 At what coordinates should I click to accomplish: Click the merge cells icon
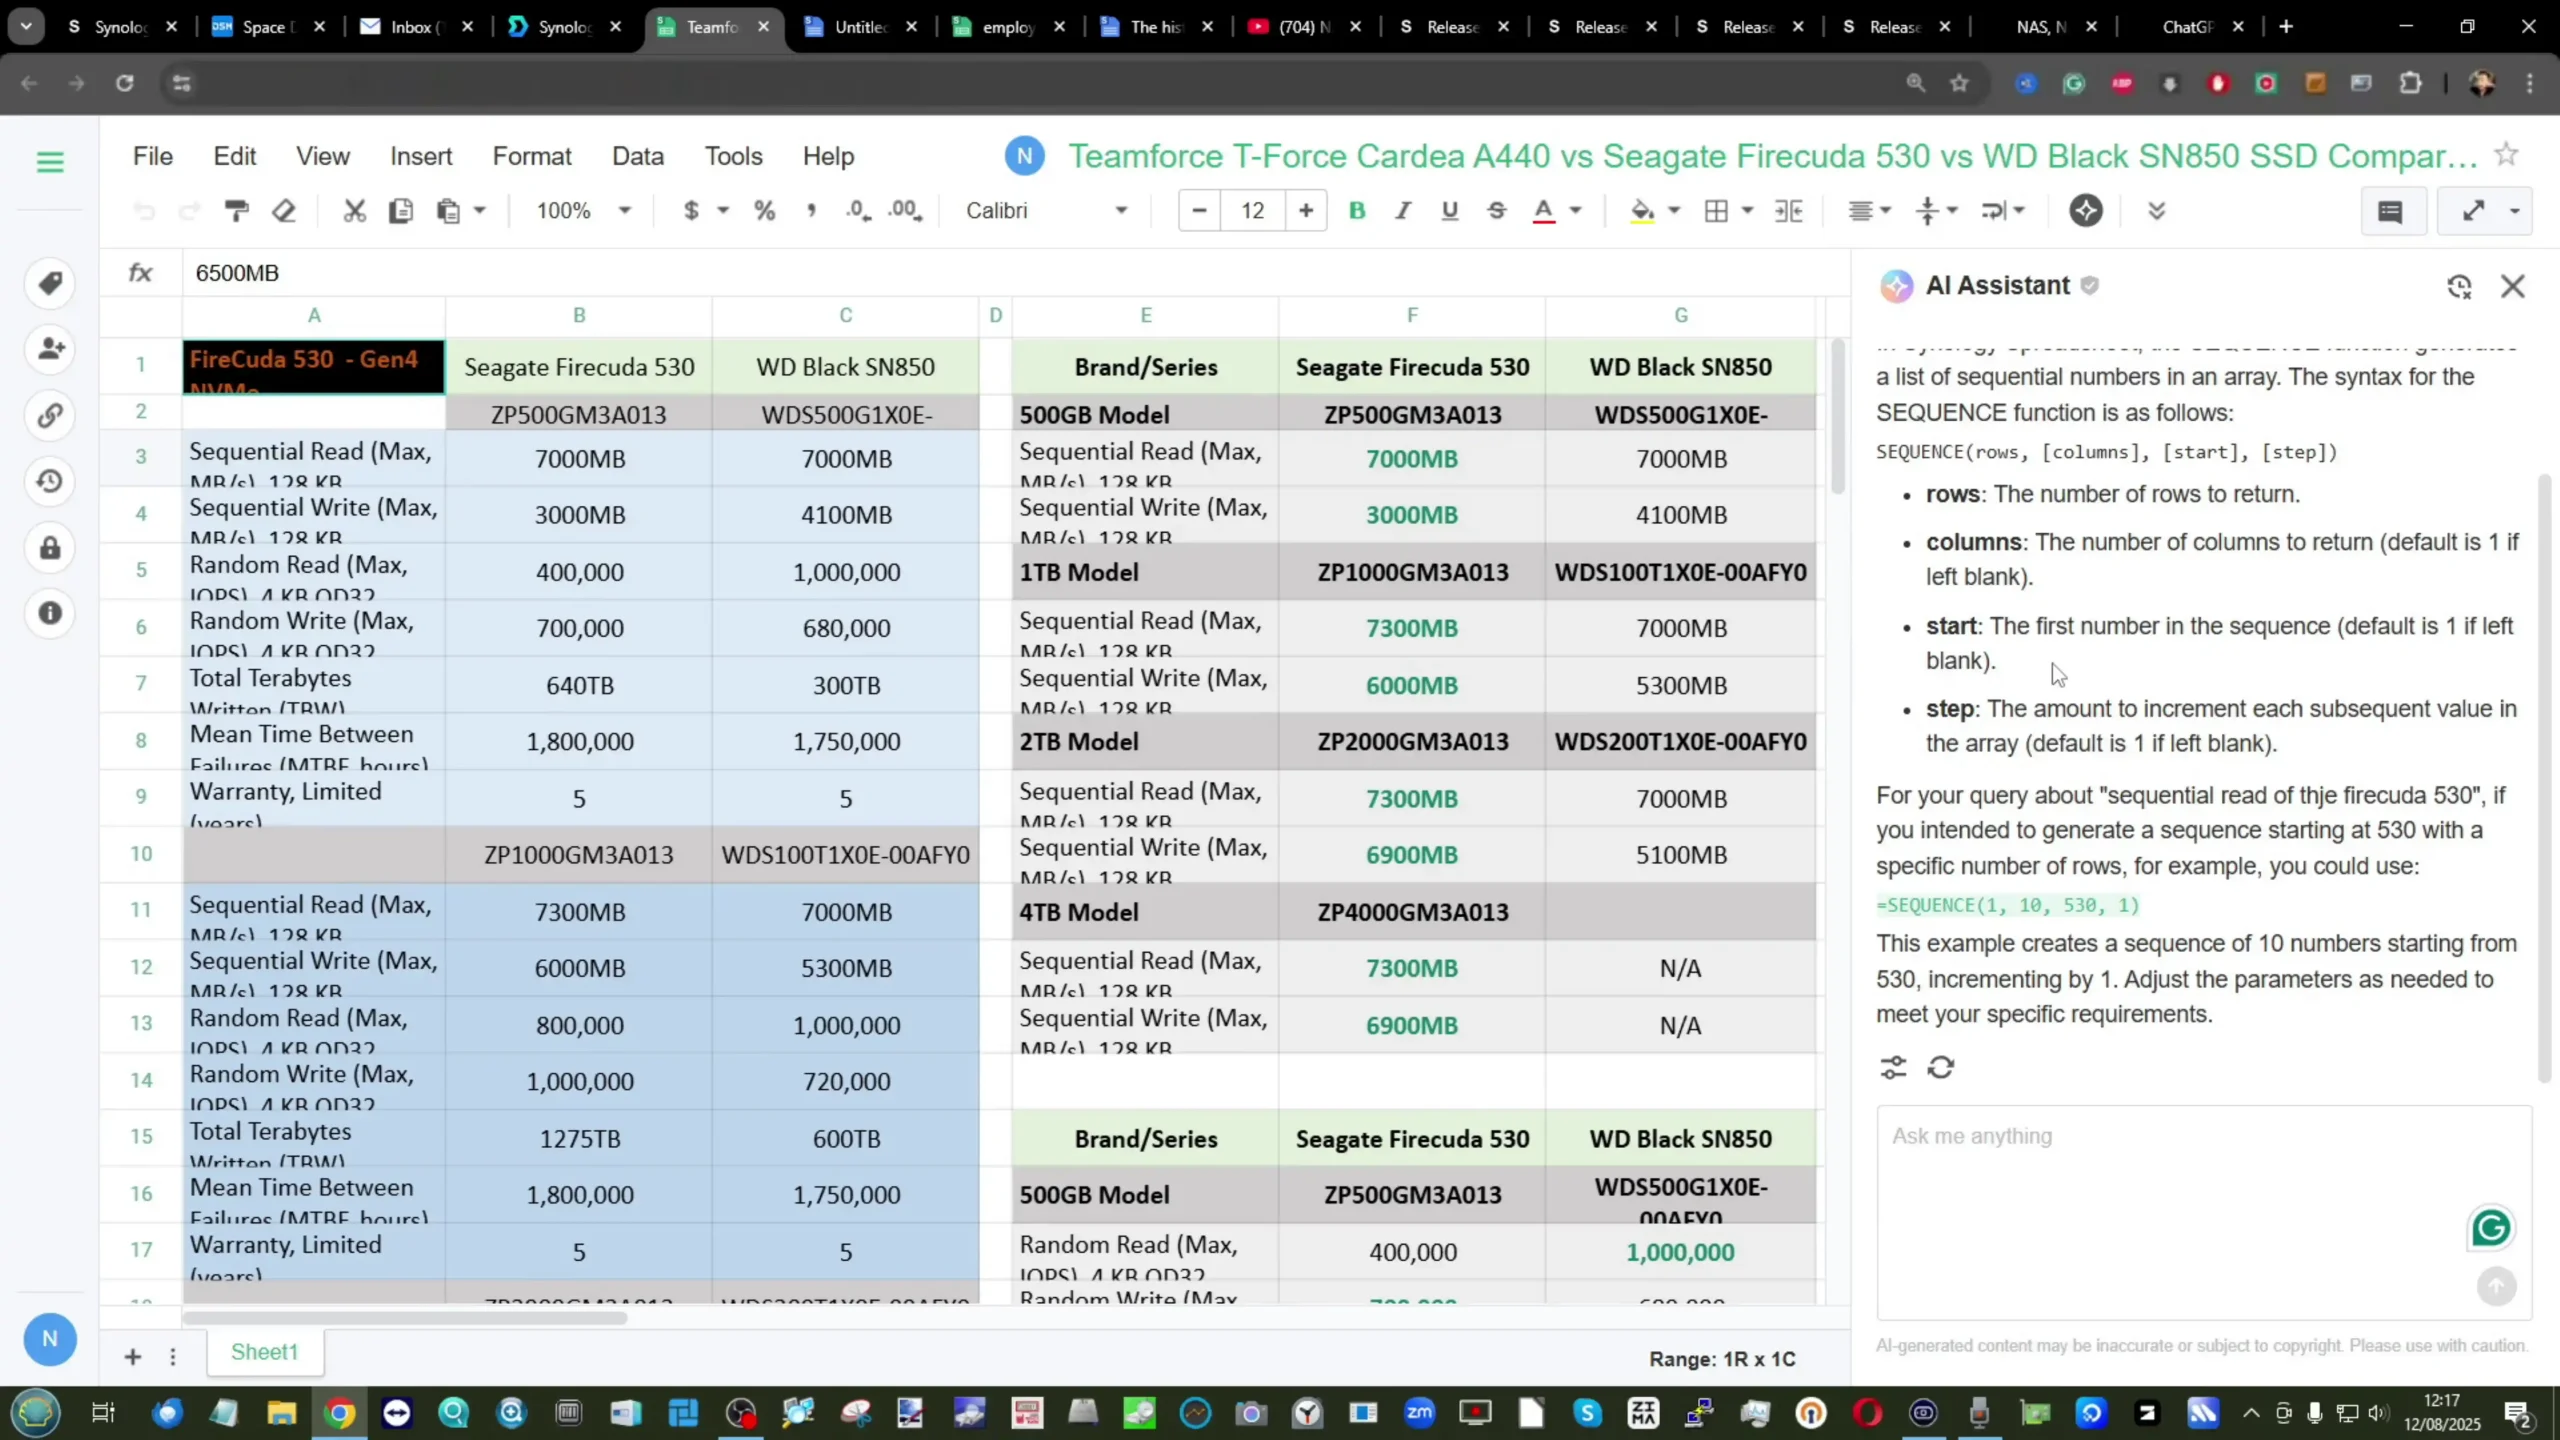[x=1789, y=211]
